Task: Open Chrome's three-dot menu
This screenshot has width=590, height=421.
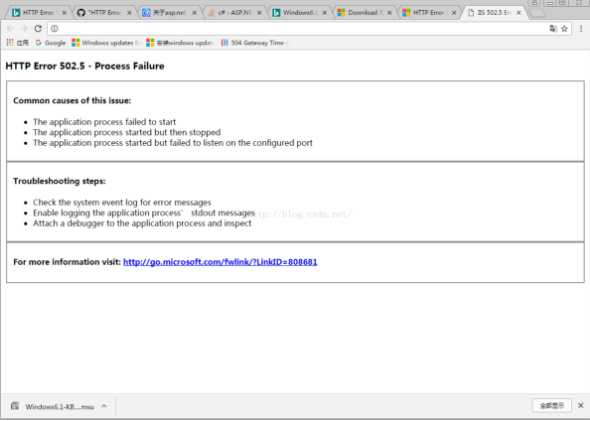Action: coord(581,29)
